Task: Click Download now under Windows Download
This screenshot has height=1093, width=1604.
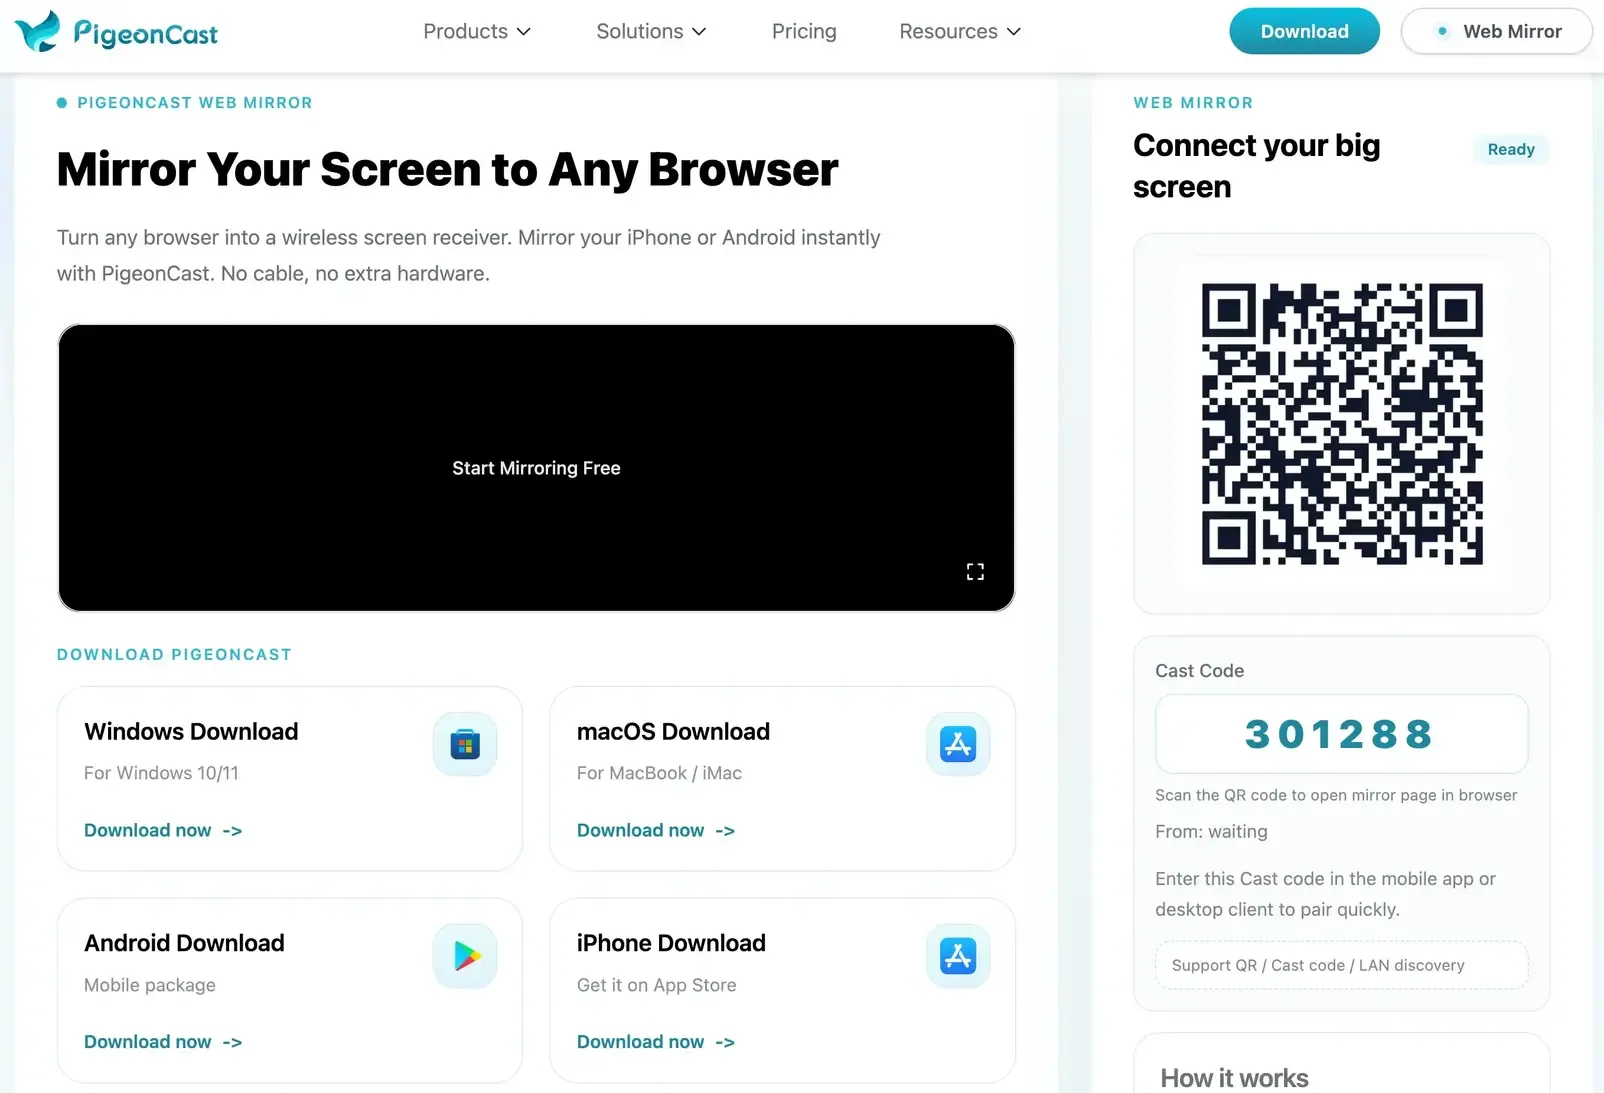Action: 163,830
